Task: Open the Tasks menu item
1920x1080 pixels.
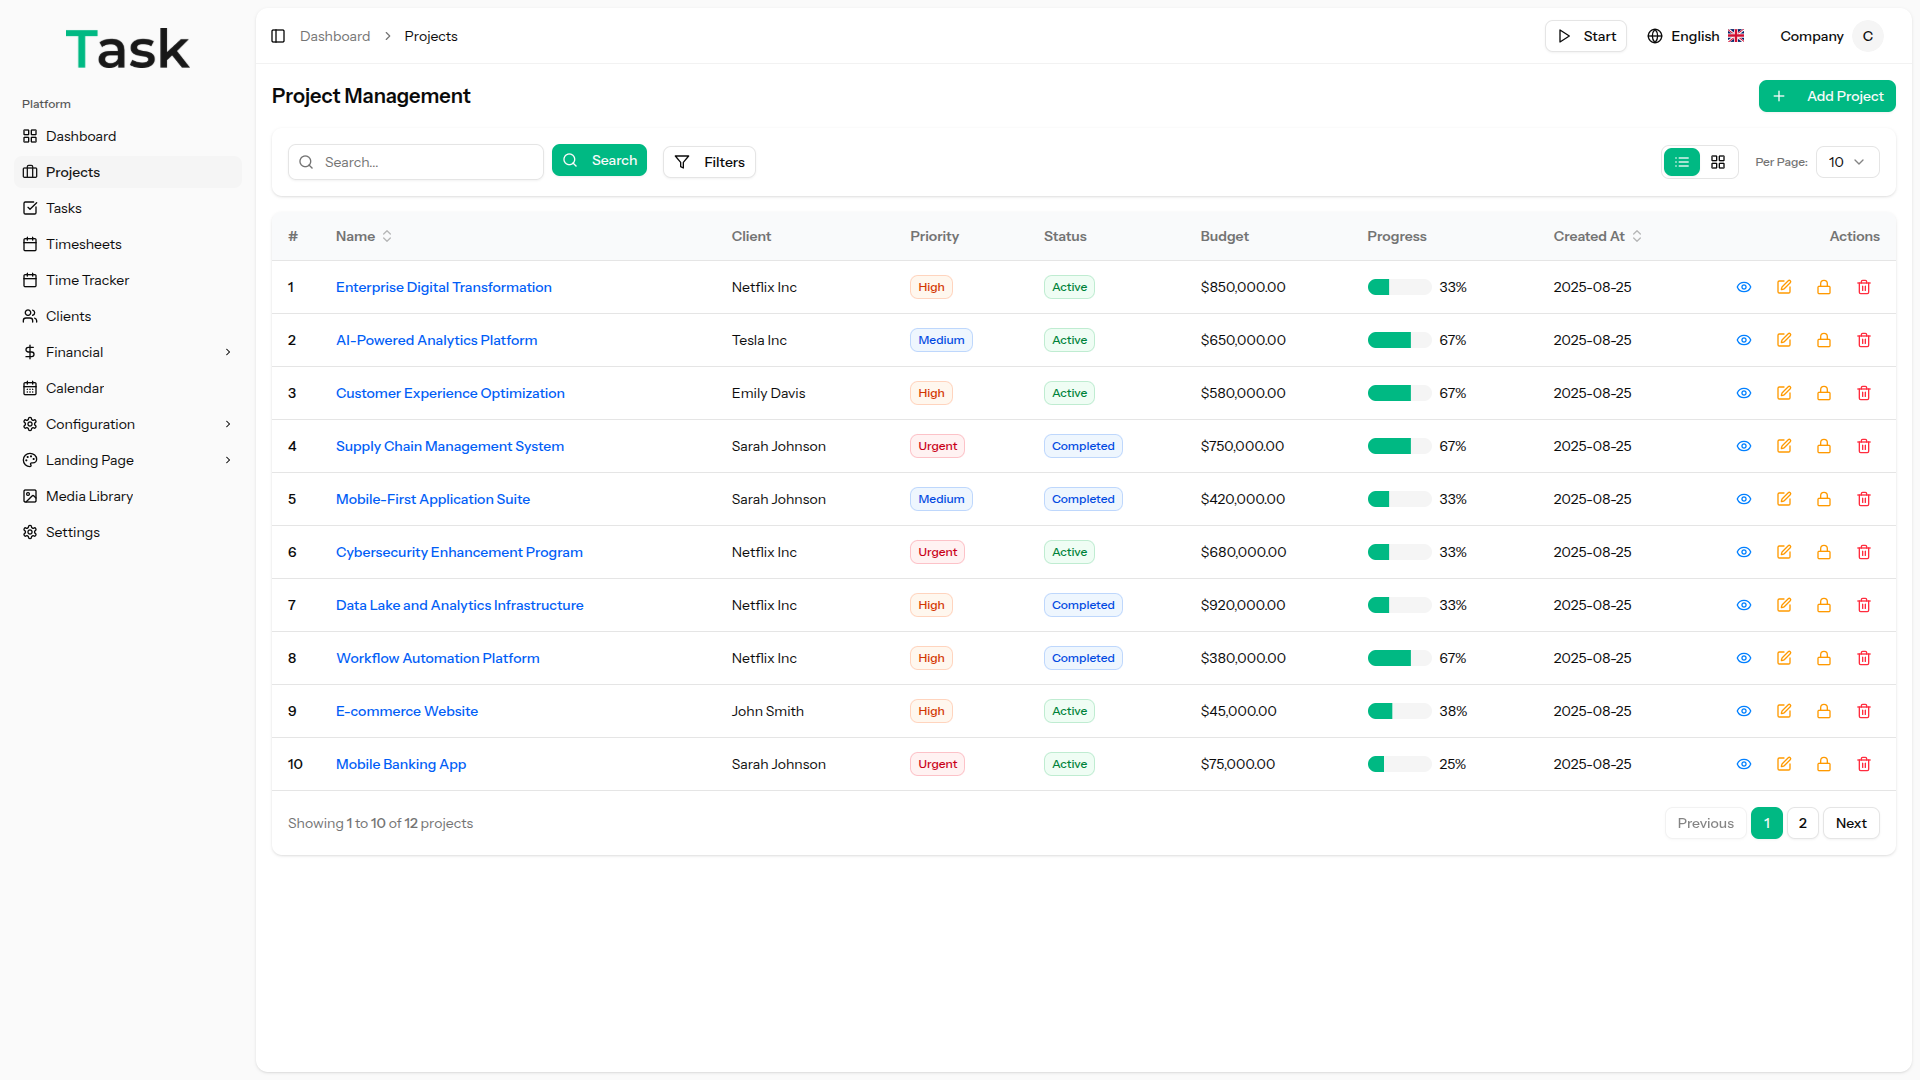Action: [64, 208]
